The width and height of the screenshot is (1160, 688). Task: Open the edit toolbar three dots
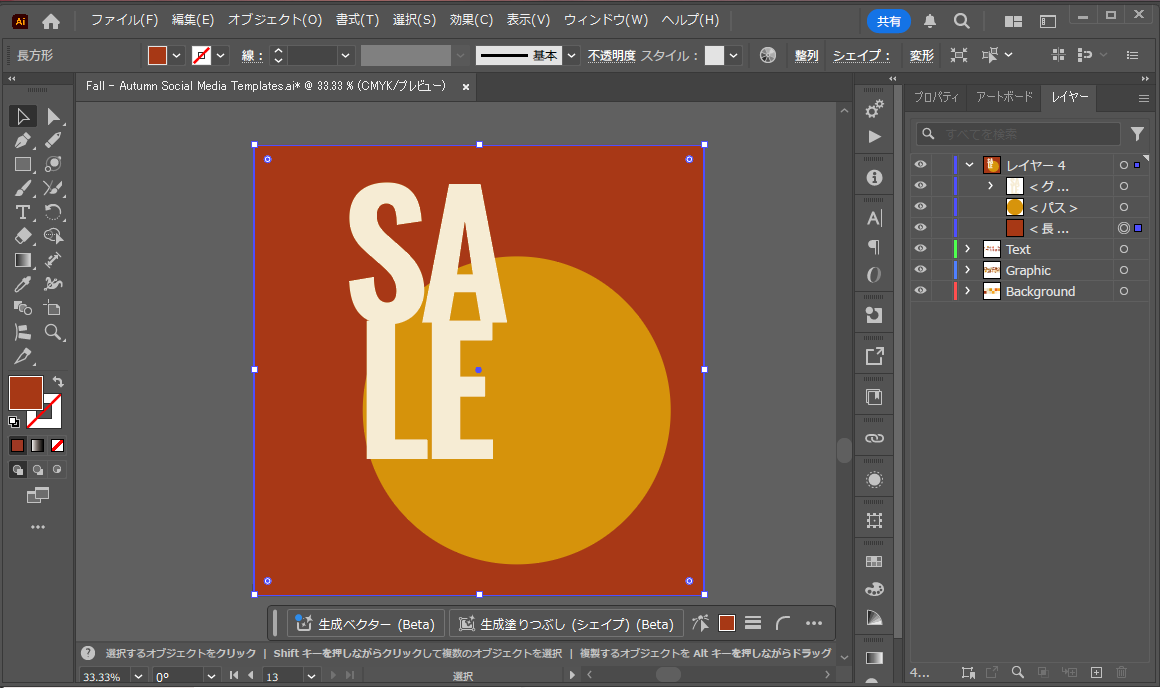pyautogui.click(x=38, y=527)
